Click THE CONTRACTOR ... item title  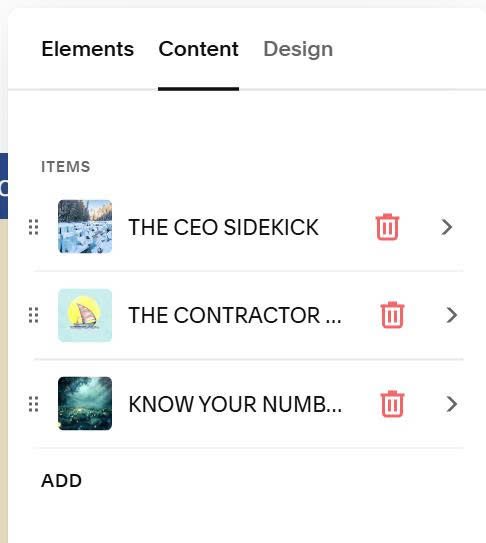[235, 315]
